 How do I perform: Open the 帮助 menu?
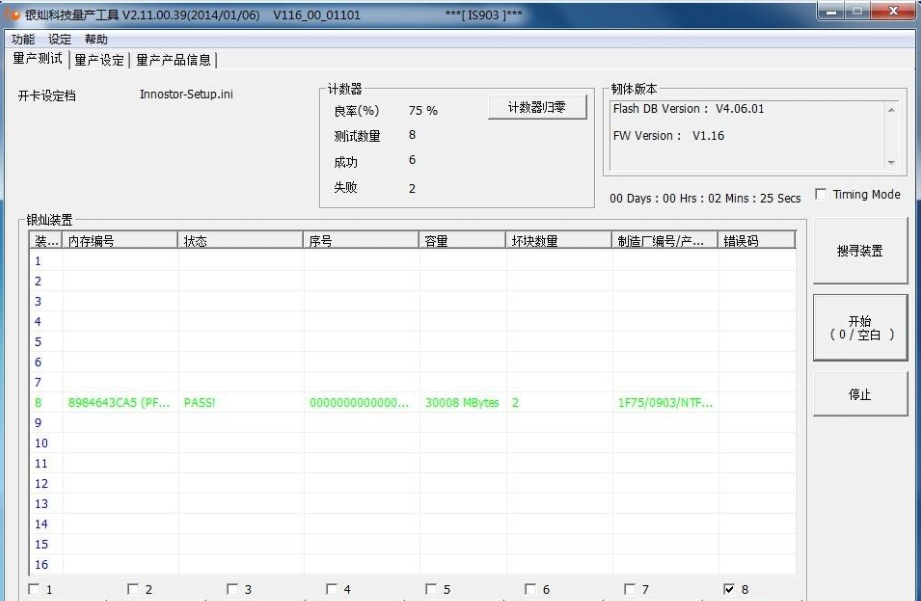coord(96,39)
